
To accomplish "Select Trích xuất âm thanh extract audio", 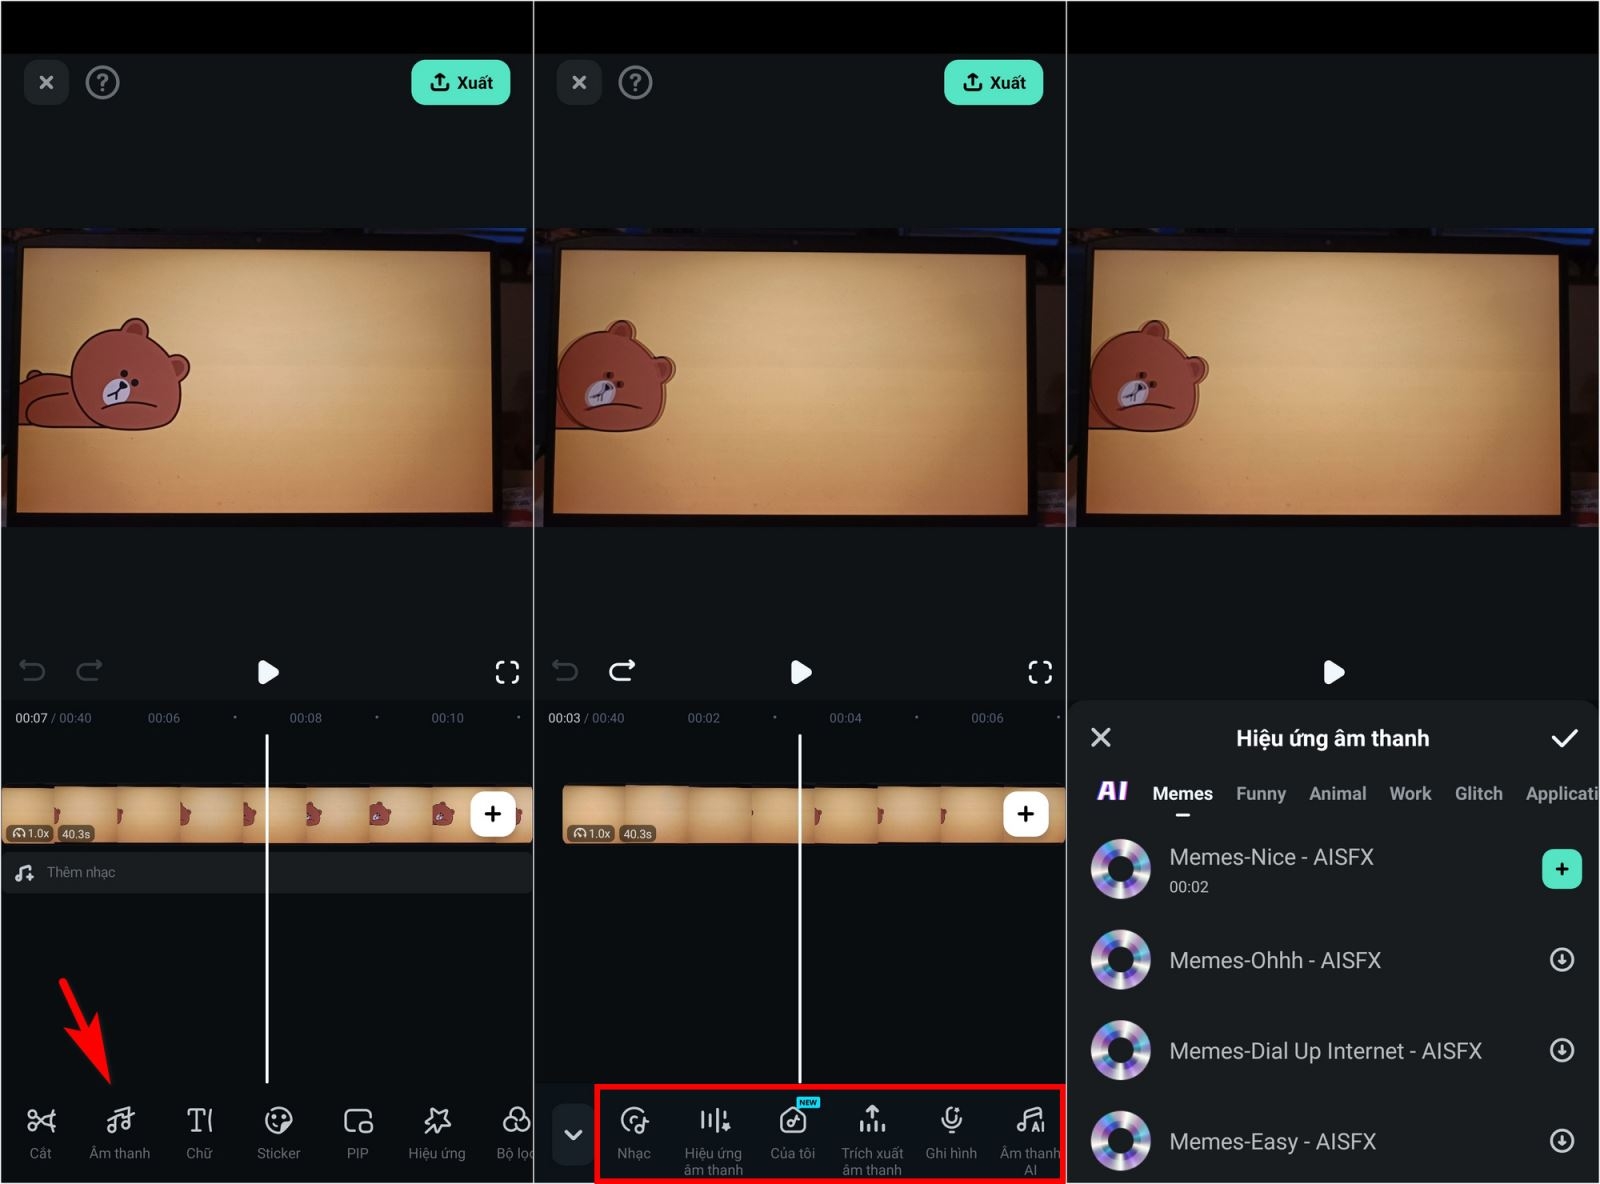I will tap(872, 1140).
